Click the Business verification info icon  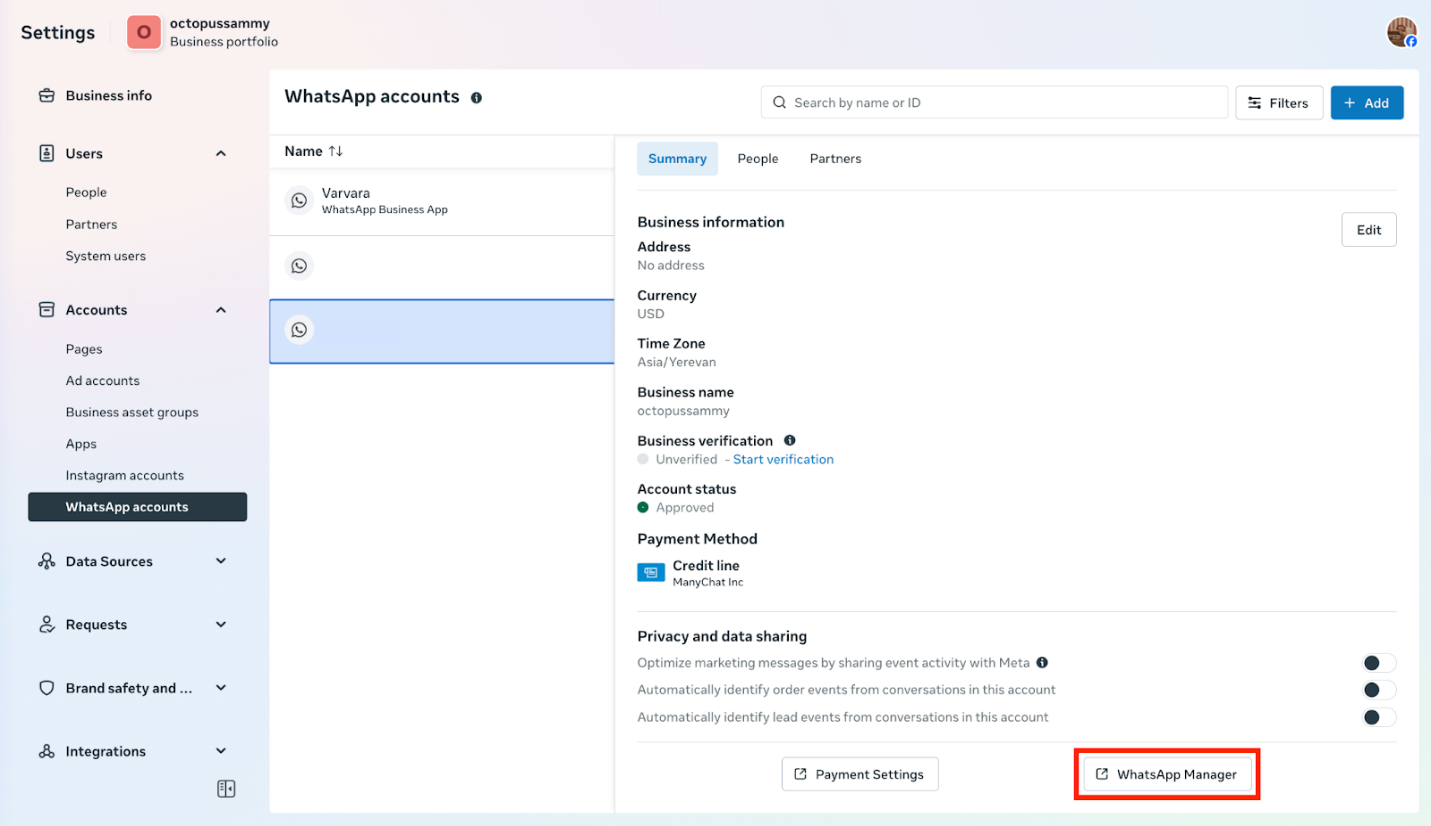(x=789, y=440)
